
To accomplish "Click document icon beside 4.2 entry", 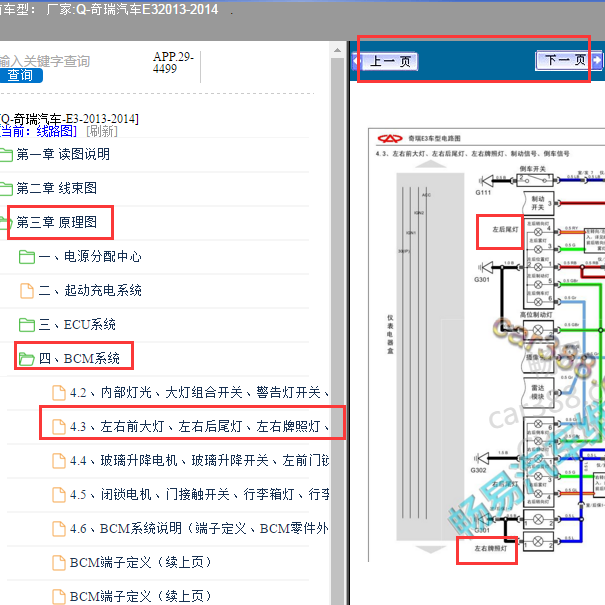I will point(59,393).
